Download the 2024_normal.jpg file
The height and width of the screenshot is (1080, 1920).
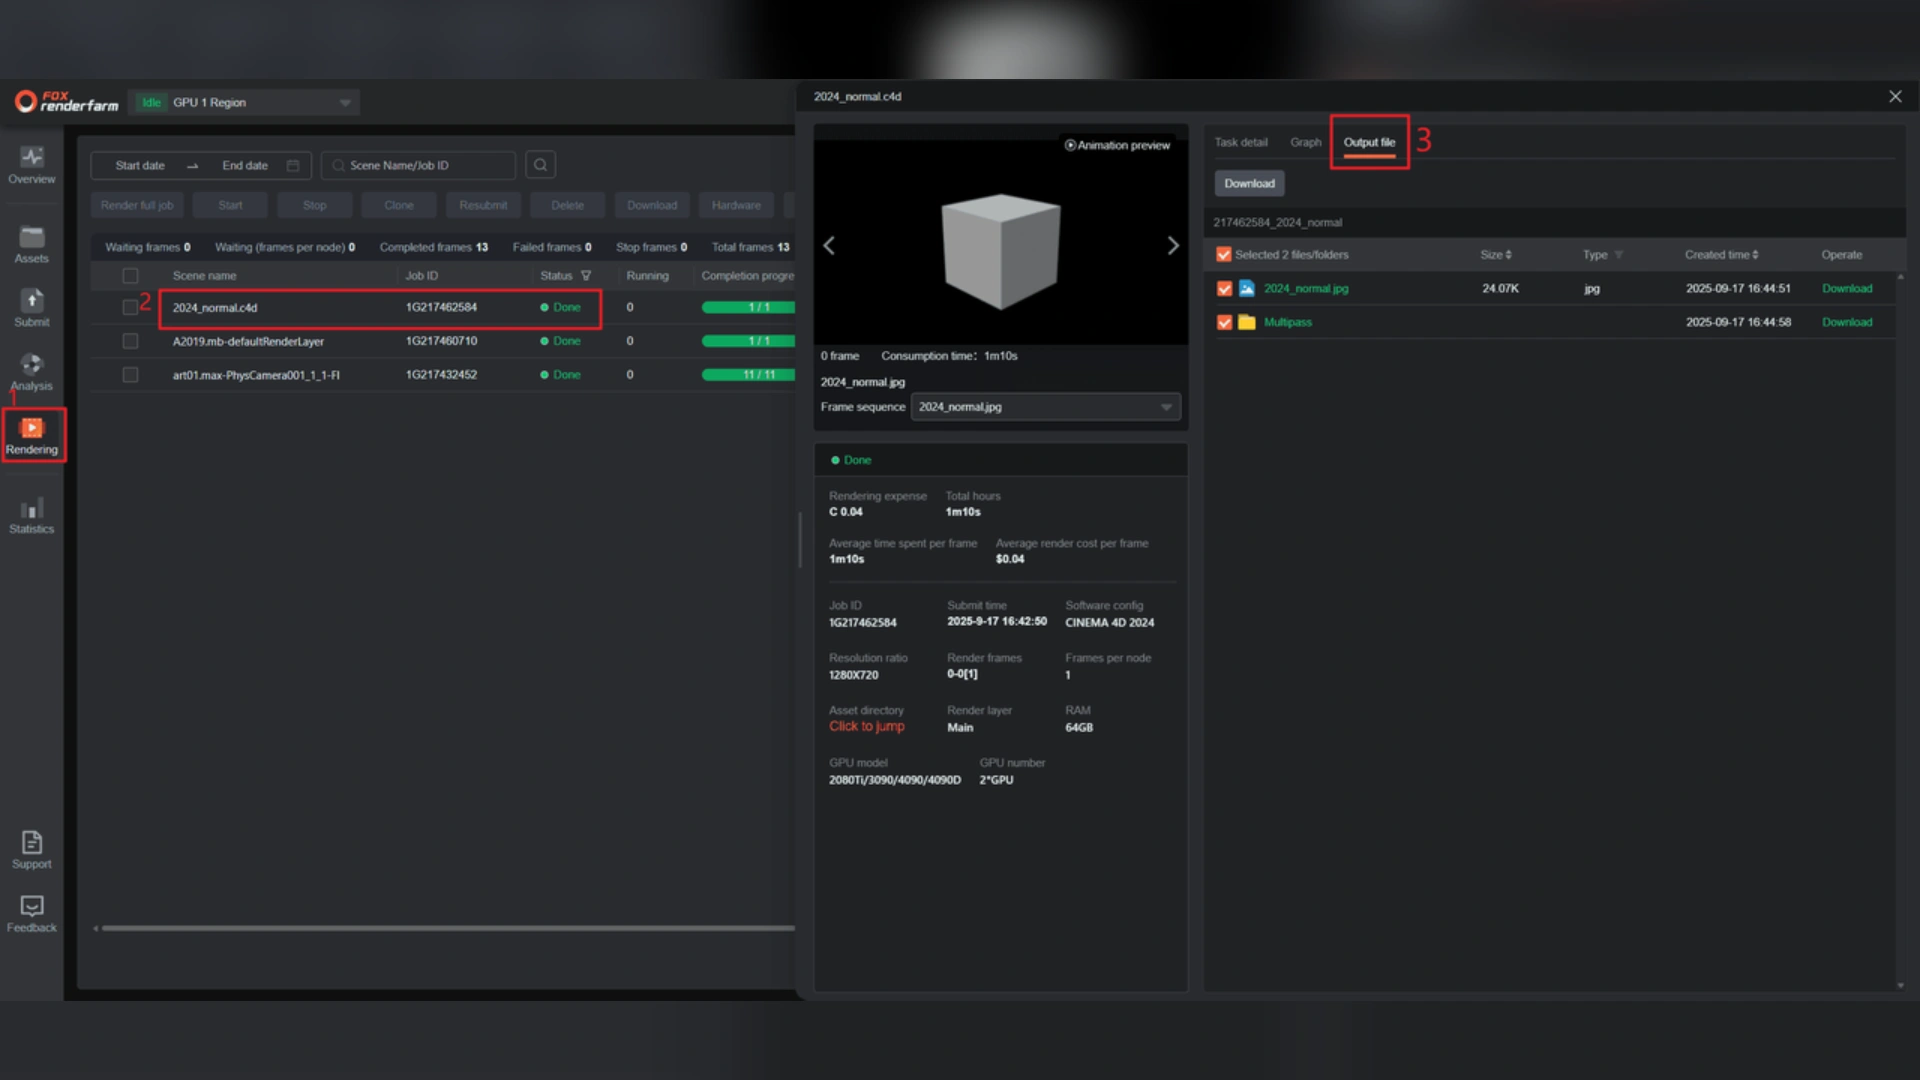[x=1846, y=288]
